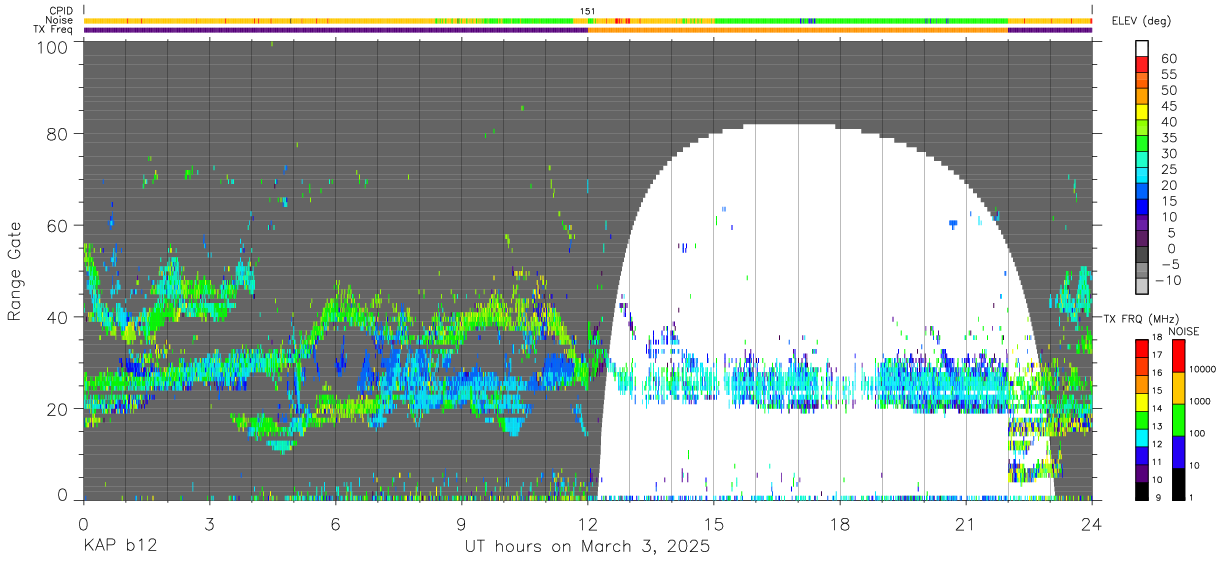
Task: Pick the orange swatch on NOISE colorbar
Action: tap(1178, 388)
